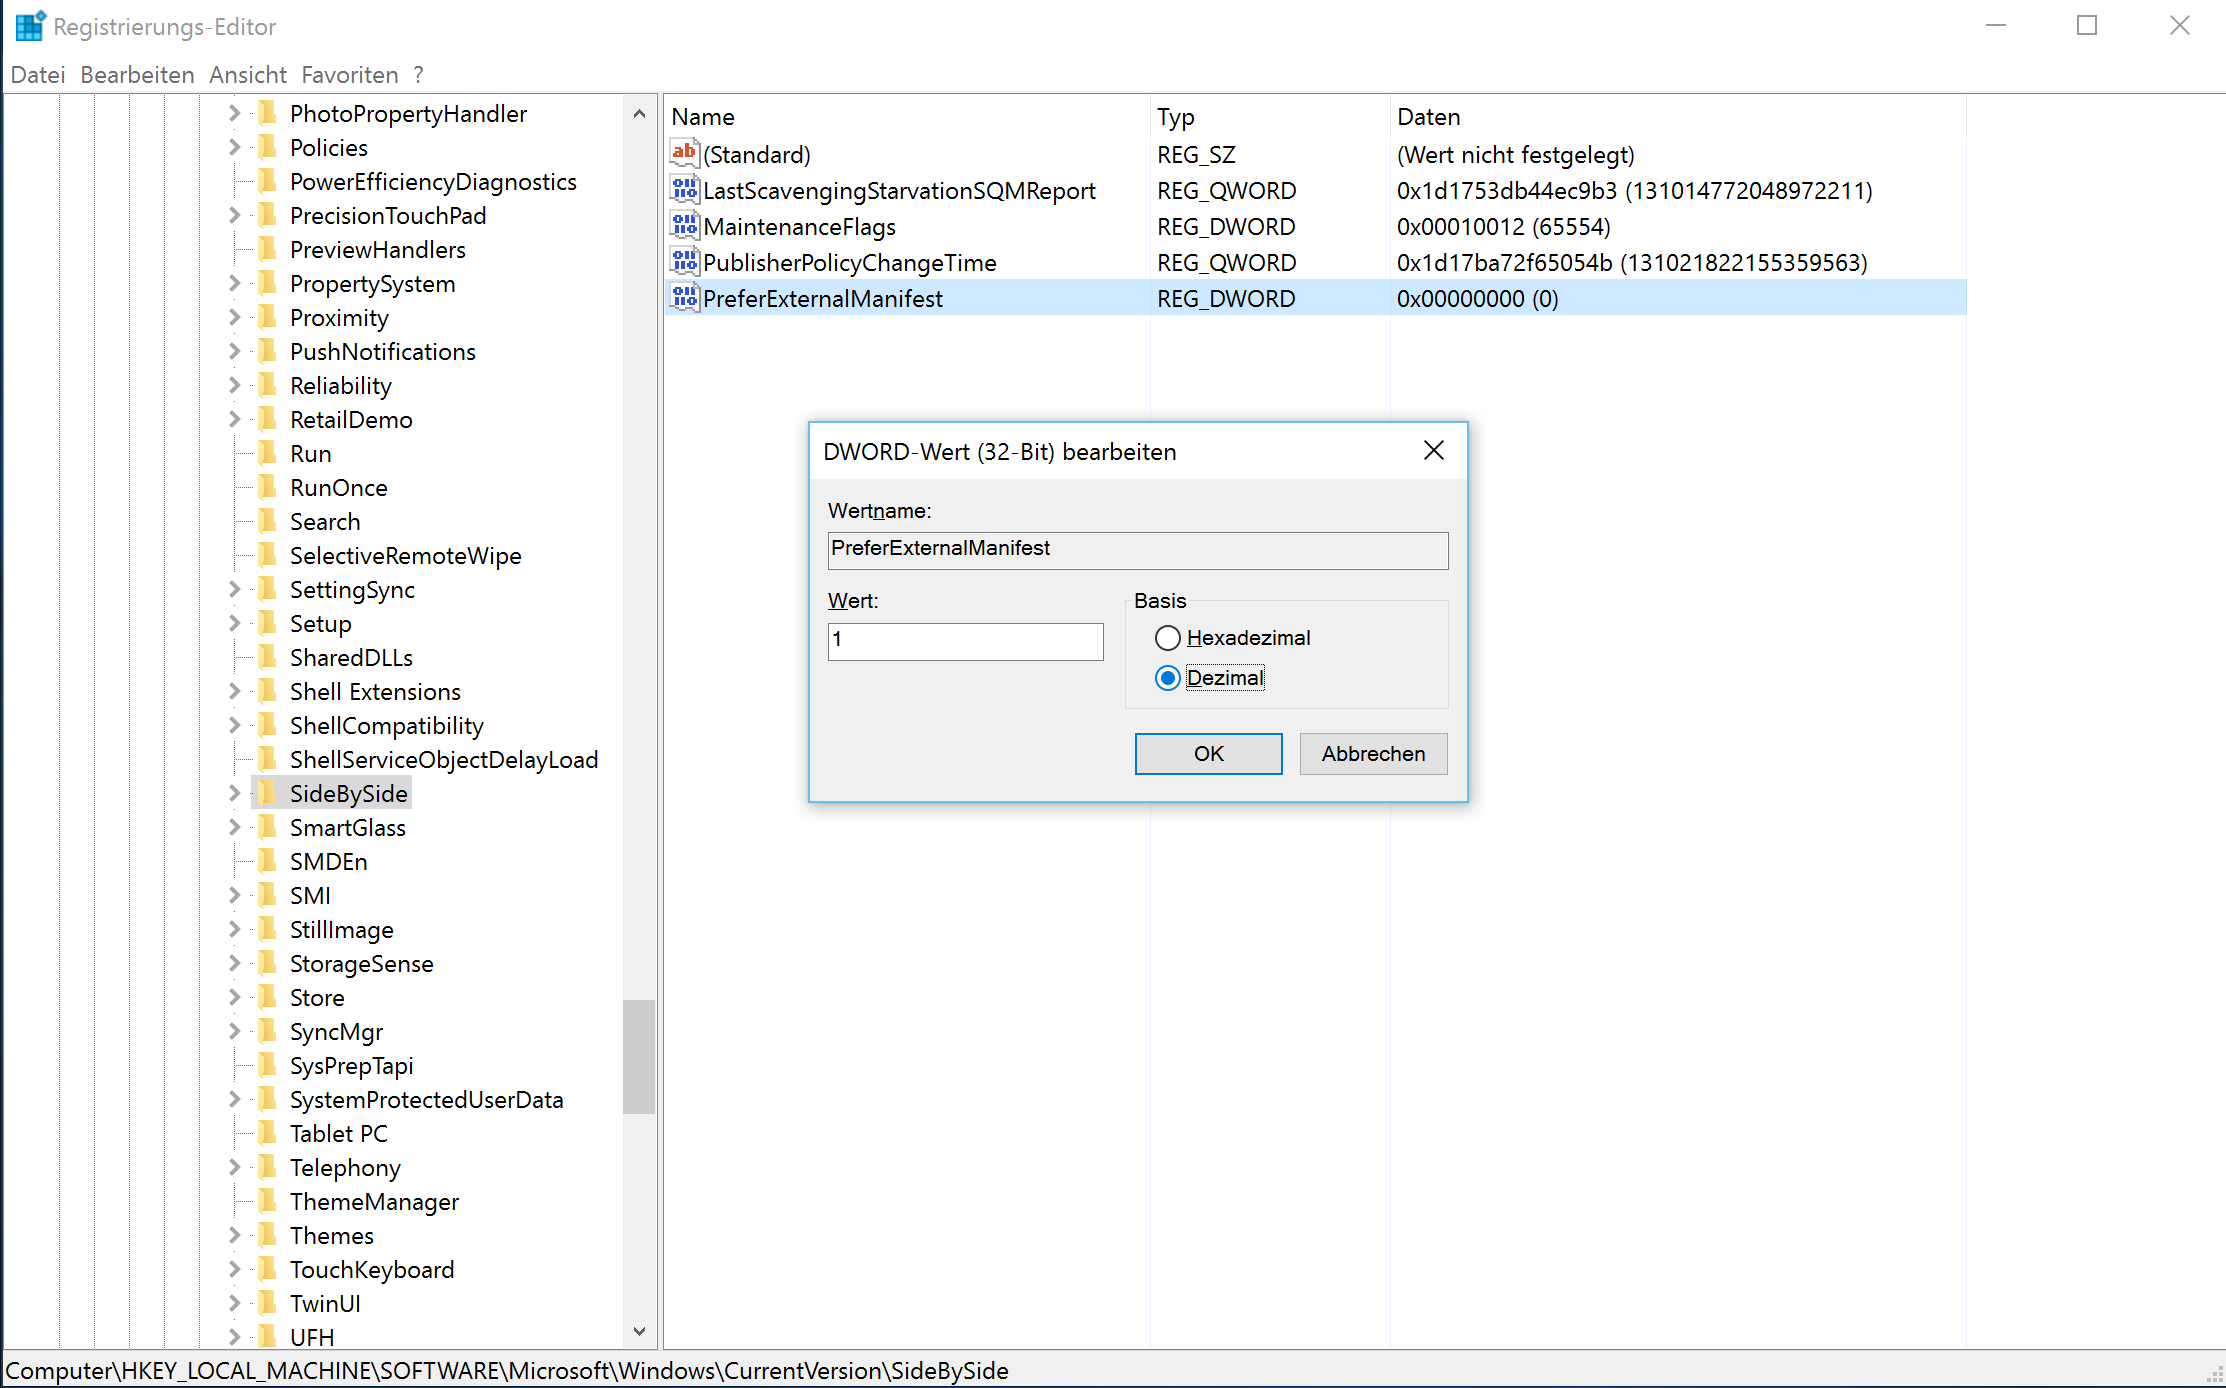Open the ? help menu
Screen dimensions: 2226x1388
coord(418,75)
